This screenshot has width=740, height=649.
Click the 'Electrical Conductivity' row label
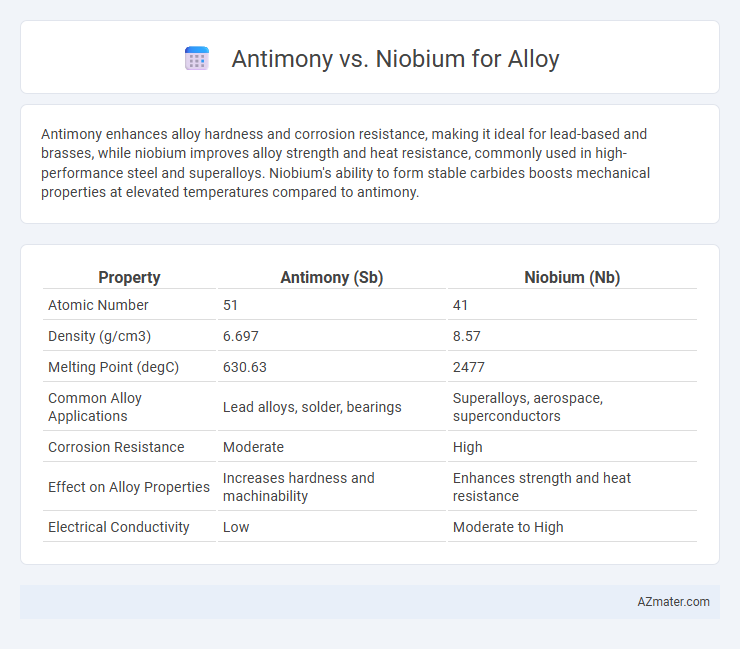(x=118, y=527)
